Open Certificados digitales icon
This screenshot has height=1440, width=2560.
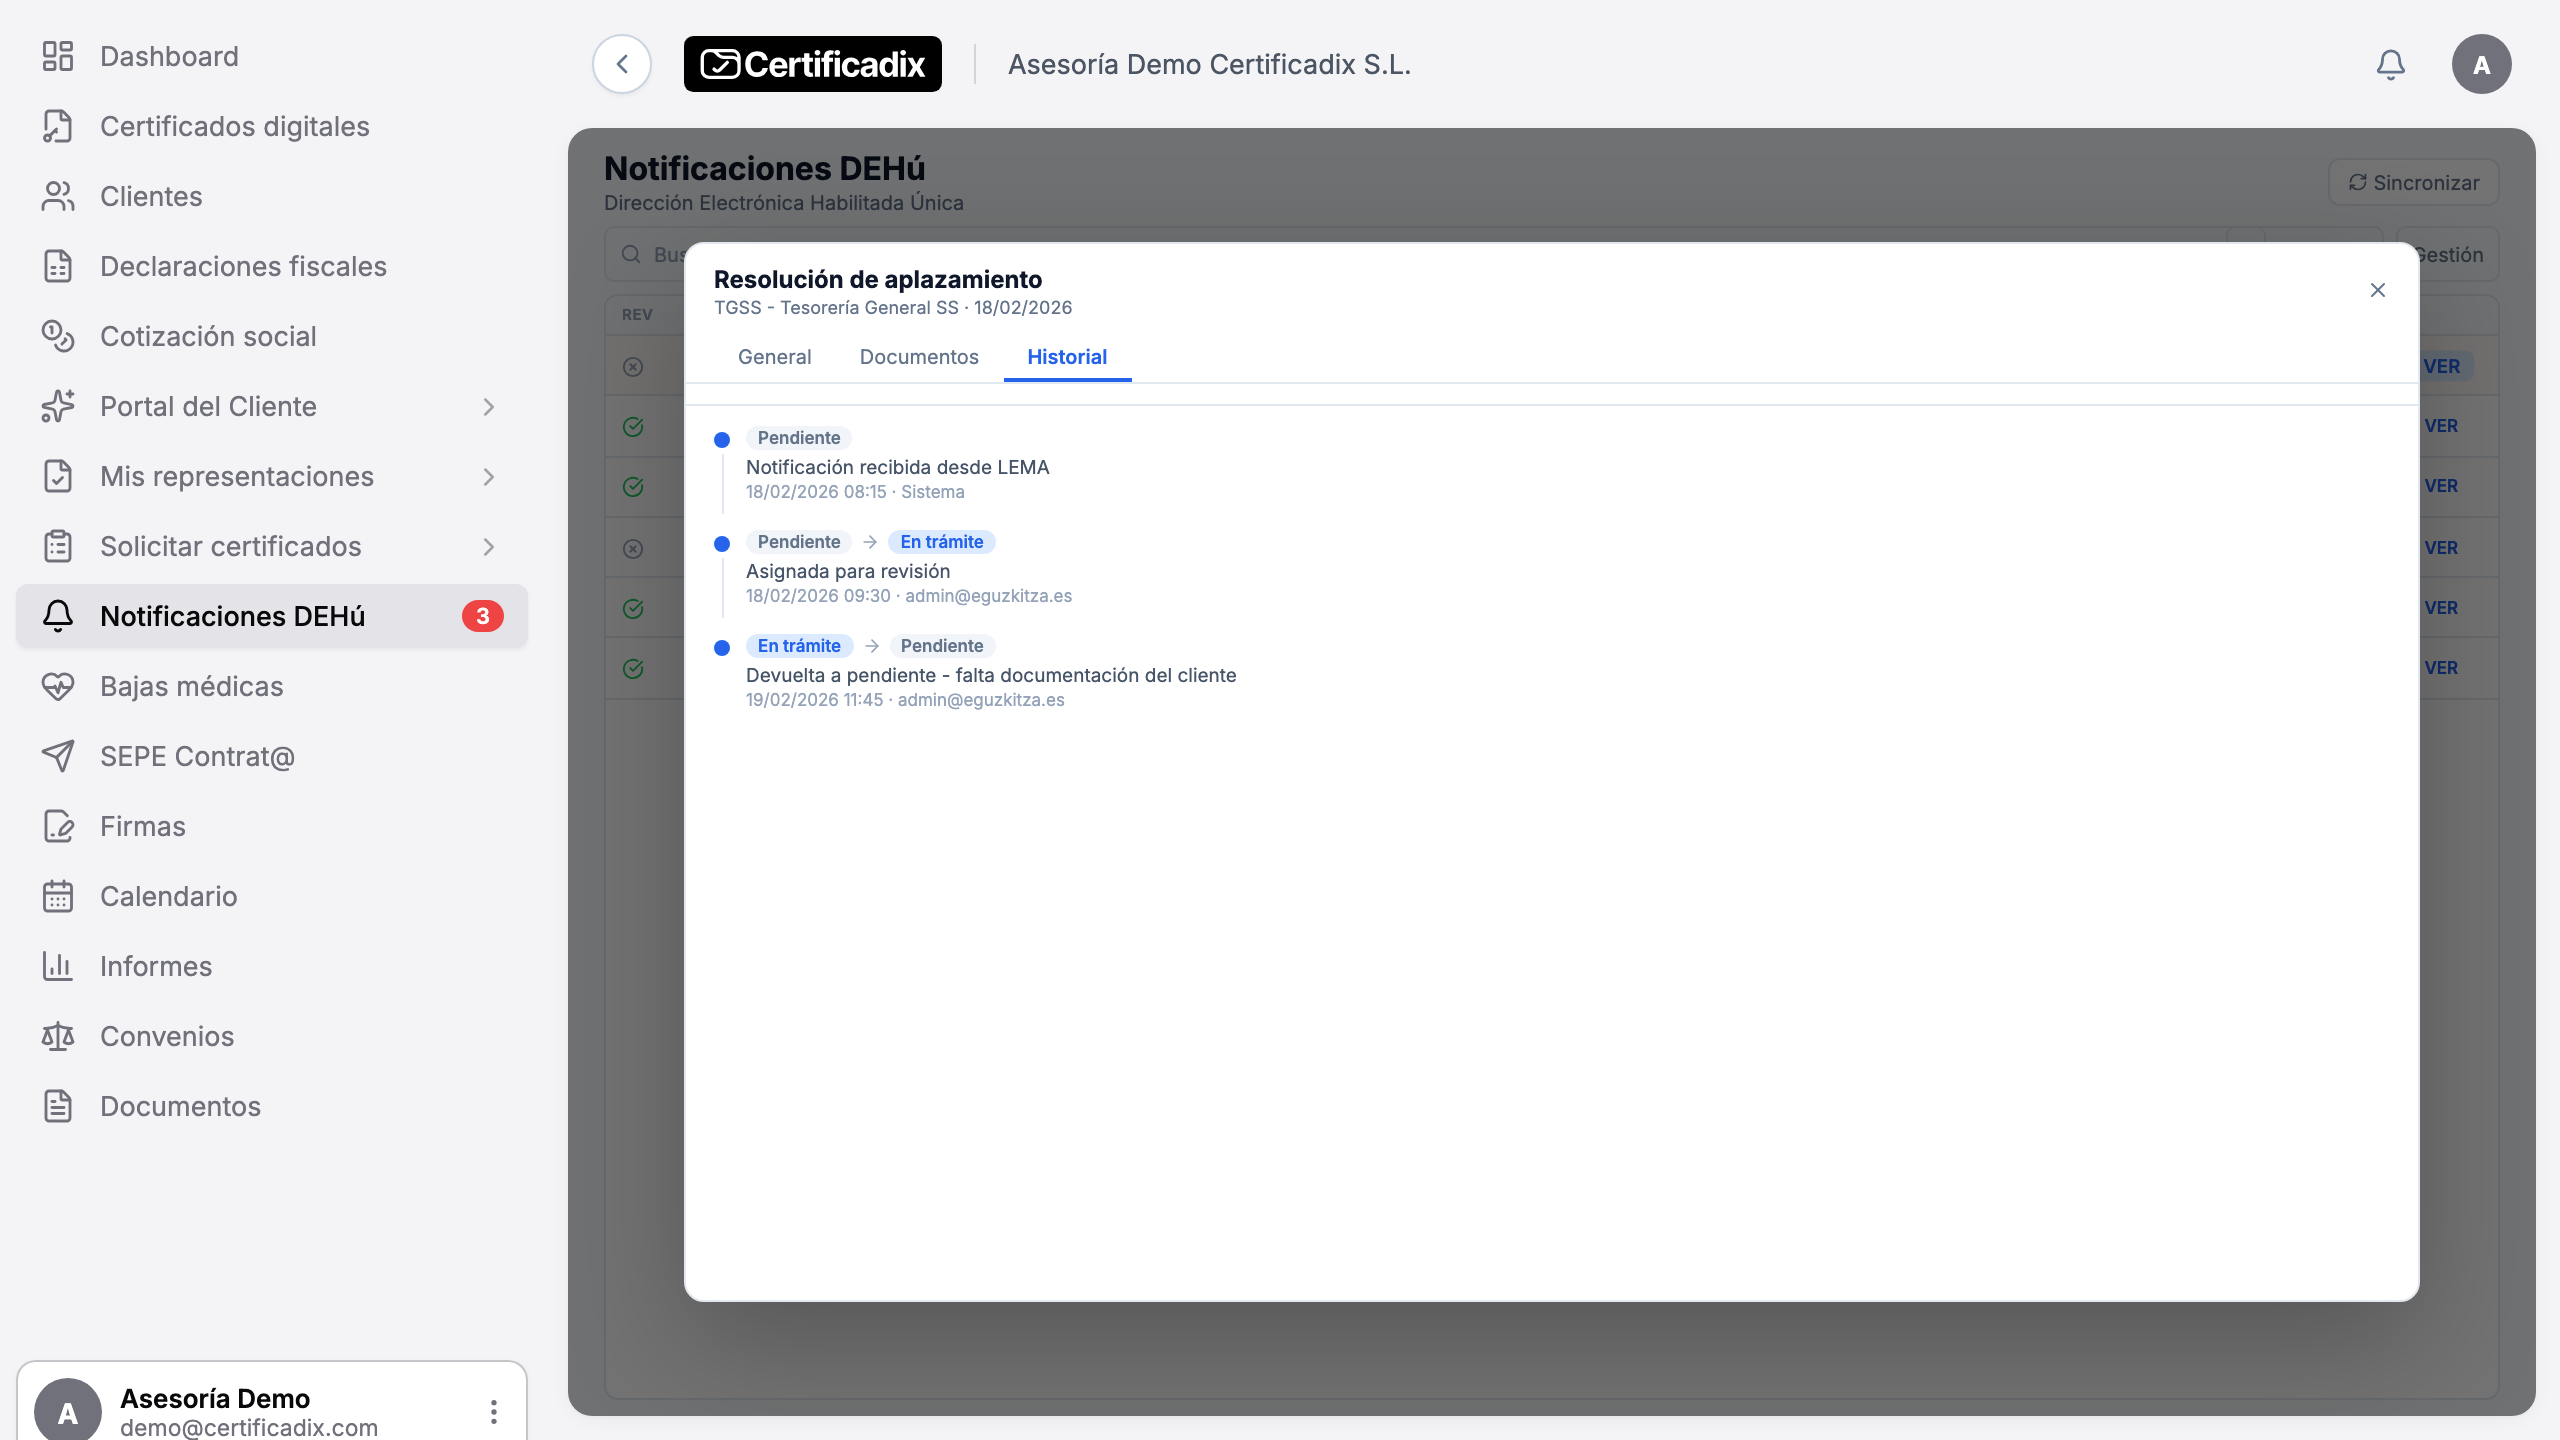click(x=58, y=126)
